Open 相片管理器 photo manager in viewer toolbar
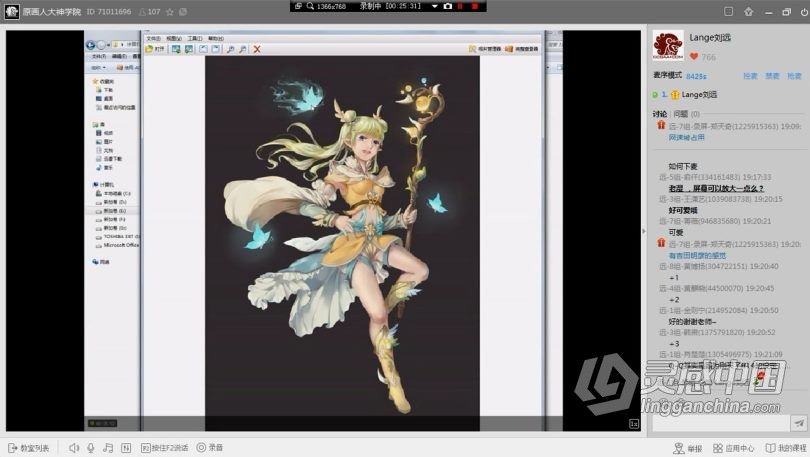 (485, 49)
